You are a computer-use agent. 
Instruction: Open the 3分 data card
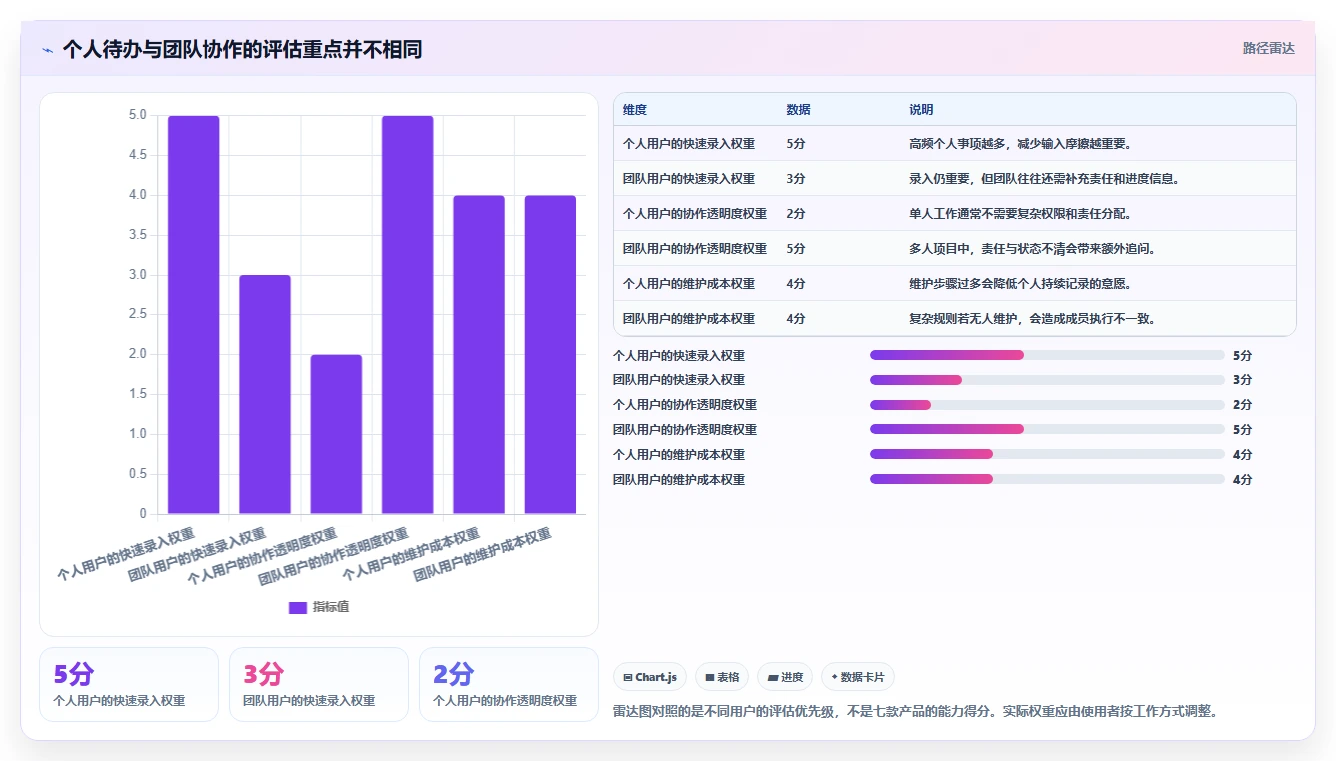(319, 684)
